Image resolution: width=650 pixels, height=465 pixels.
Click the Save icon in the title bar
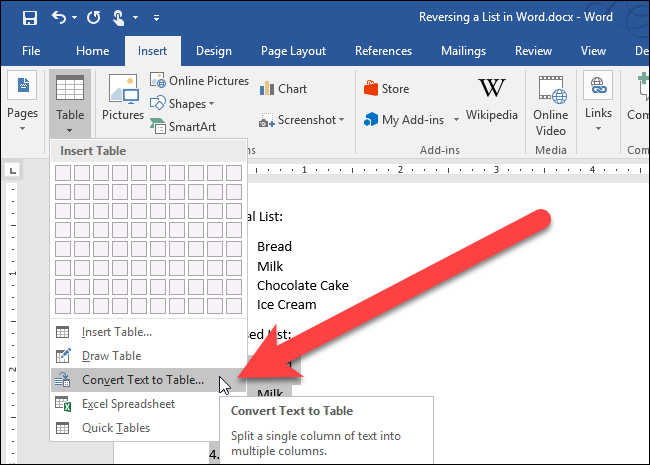pos(30,17)
